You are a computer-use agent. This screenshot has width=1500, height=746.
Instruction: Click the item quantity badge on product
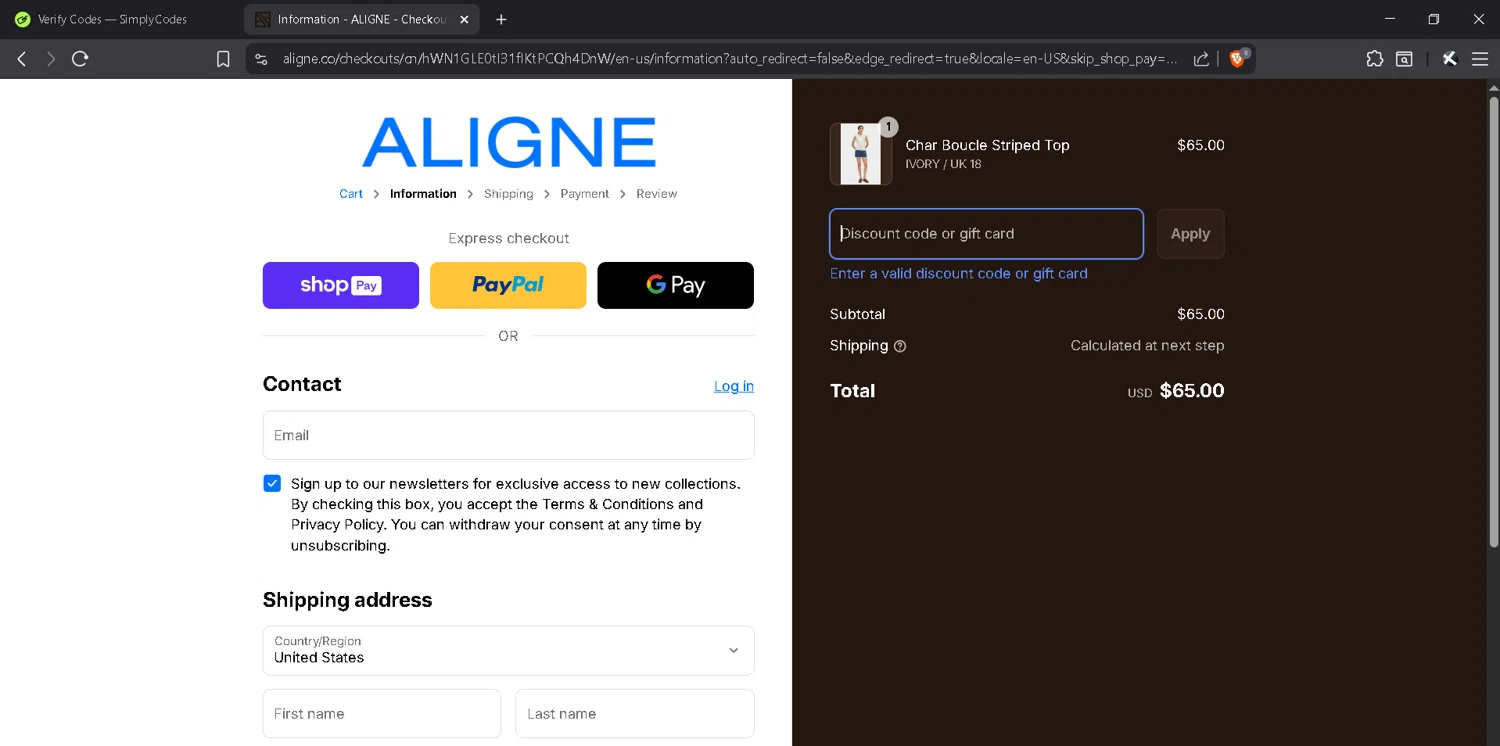pyautogui.click(x=888, y=127)
